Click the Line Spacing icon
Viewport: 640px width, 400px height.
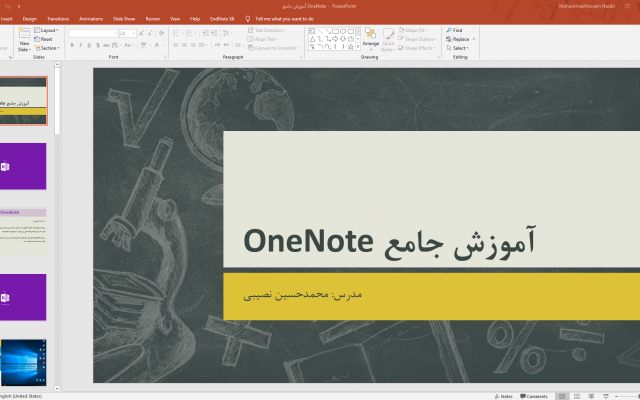[228, 33]
